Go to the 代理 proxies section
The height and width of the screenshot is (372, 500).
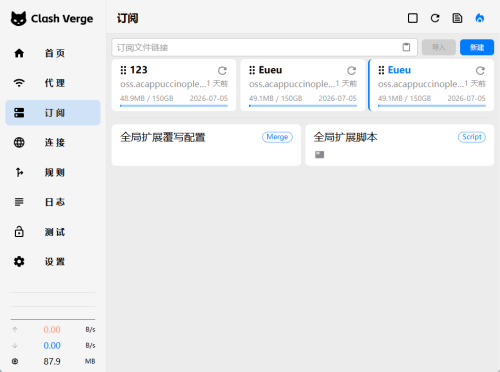(53, 83)
